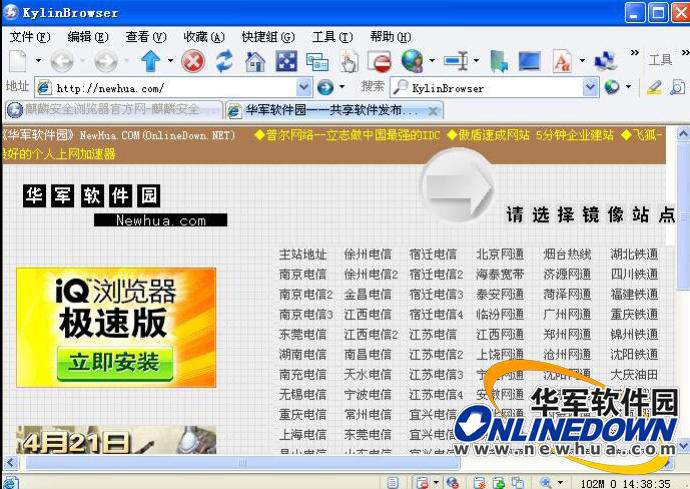
Task: Click the 立即安装 green install button
Action: (114, 363)
